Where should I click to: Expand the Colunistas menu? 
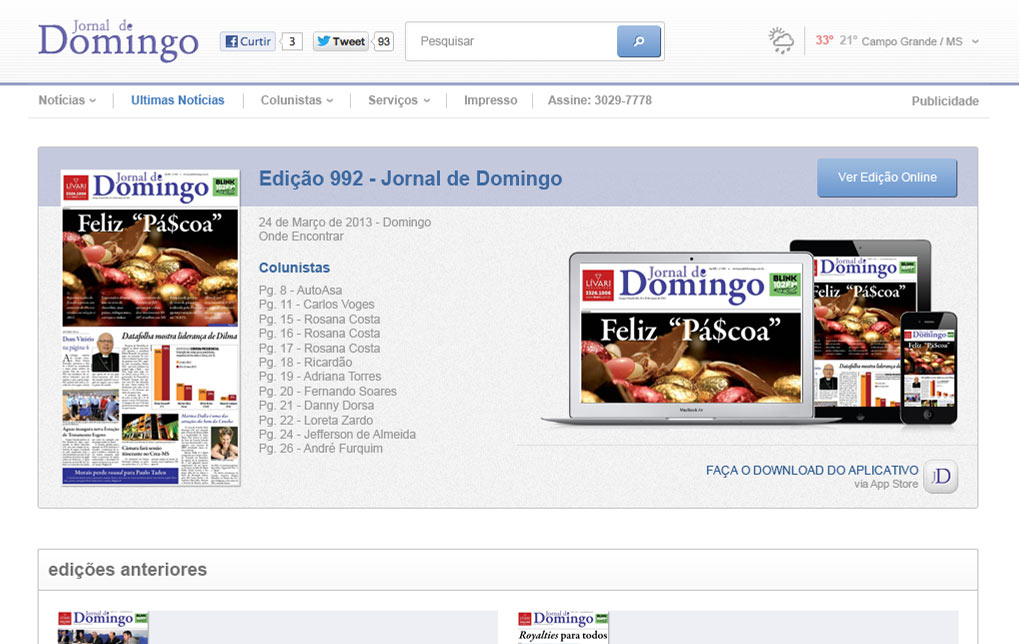coord(297,100)
